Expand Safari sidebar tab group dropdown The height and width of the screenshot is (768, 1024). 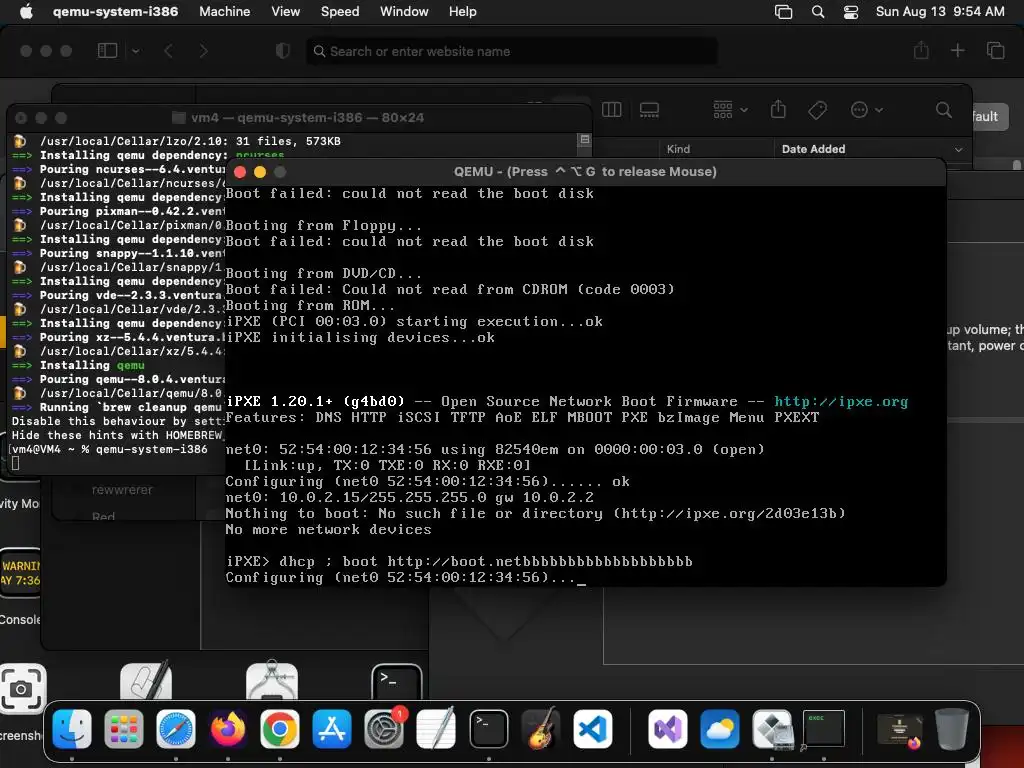point(135,51)
